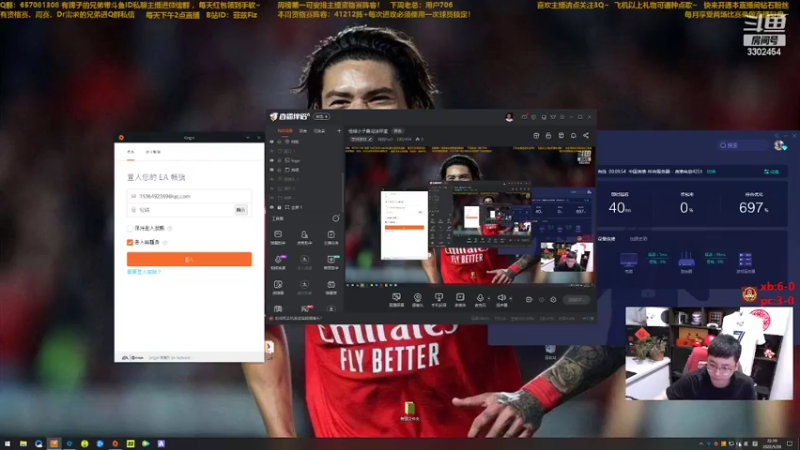Image resolution: width=800 pixels, height=450 pixels.
Task: Click the 697 % value in accelerator
Action: [754, 208]
